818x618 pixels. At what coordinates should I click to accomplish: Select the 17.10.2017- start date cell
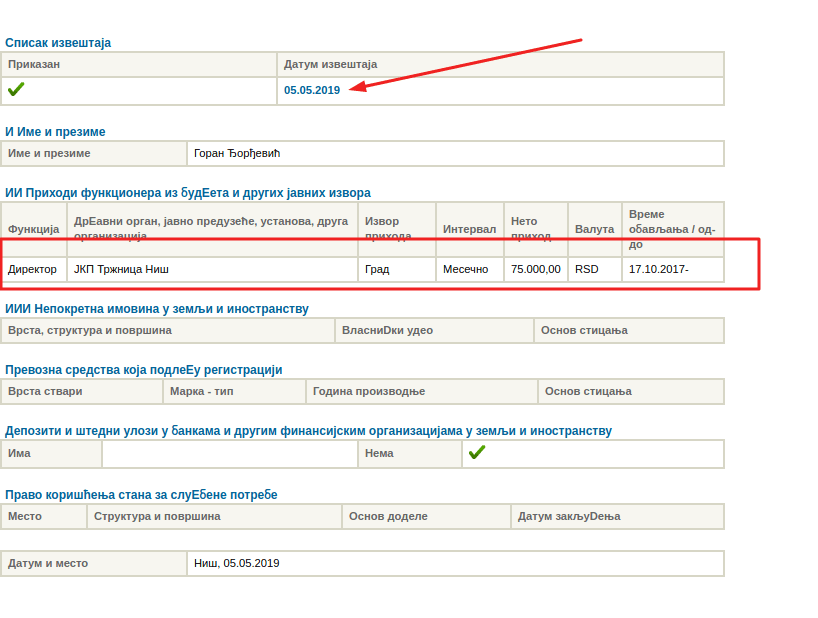click(658, 269)
